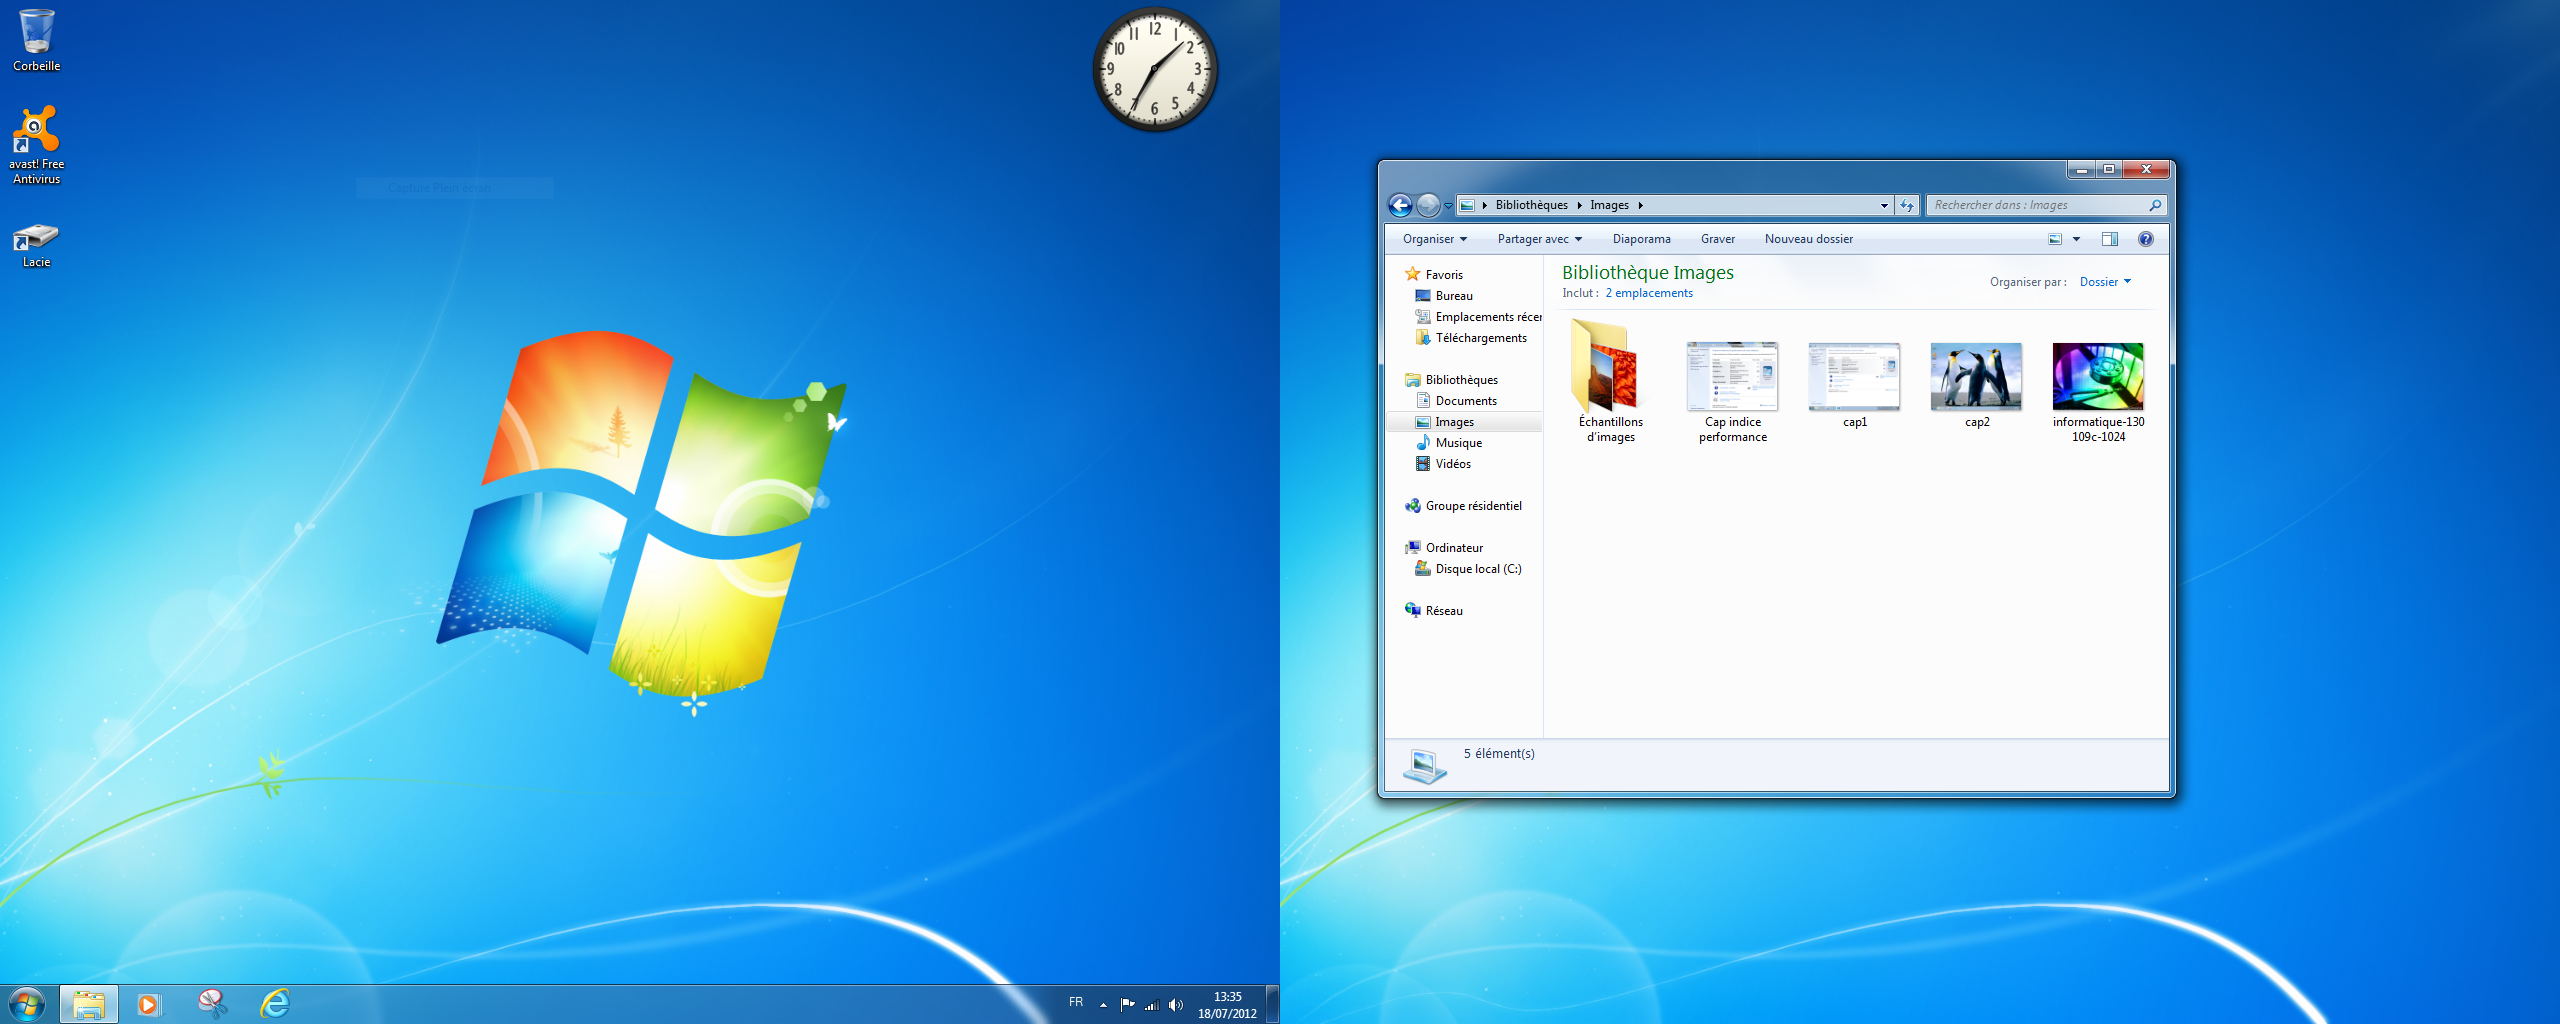The image size is (2560, 1024).
Task: Click Diaporama in the toolbar
Action: [x=1641, y=239]
